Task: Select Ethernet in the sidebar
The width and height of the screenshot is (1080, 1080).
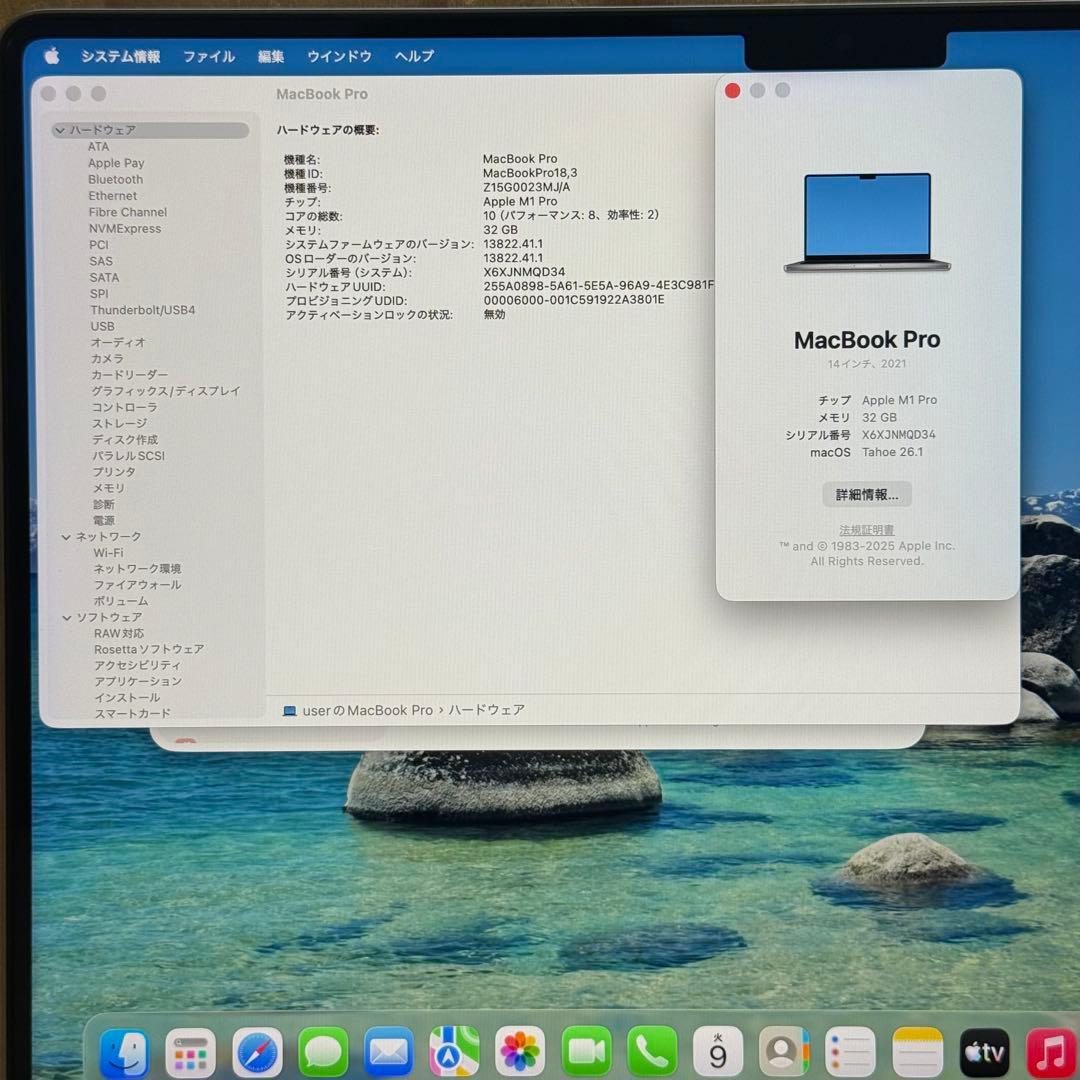Action: coord(113,196)
